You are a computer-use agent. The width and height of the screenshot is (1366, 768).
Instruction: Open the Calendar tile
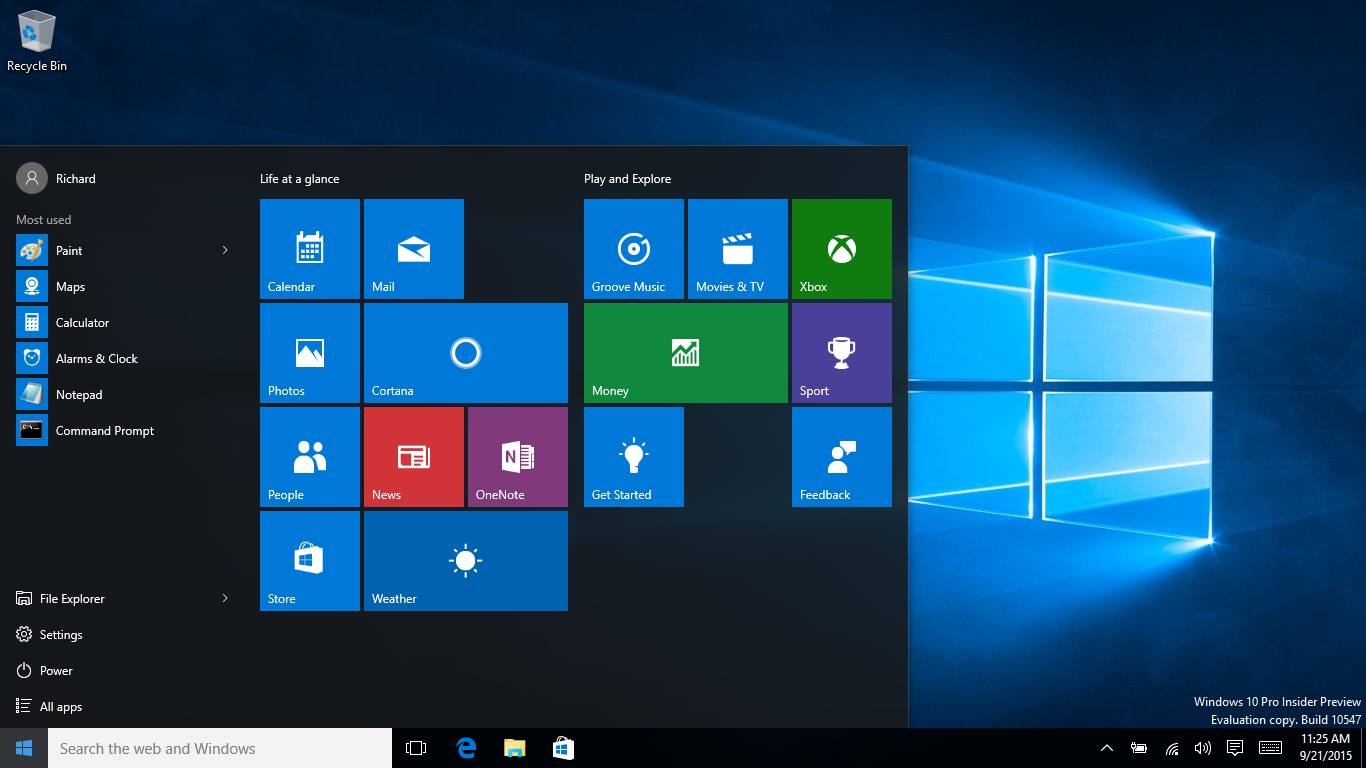310,249
